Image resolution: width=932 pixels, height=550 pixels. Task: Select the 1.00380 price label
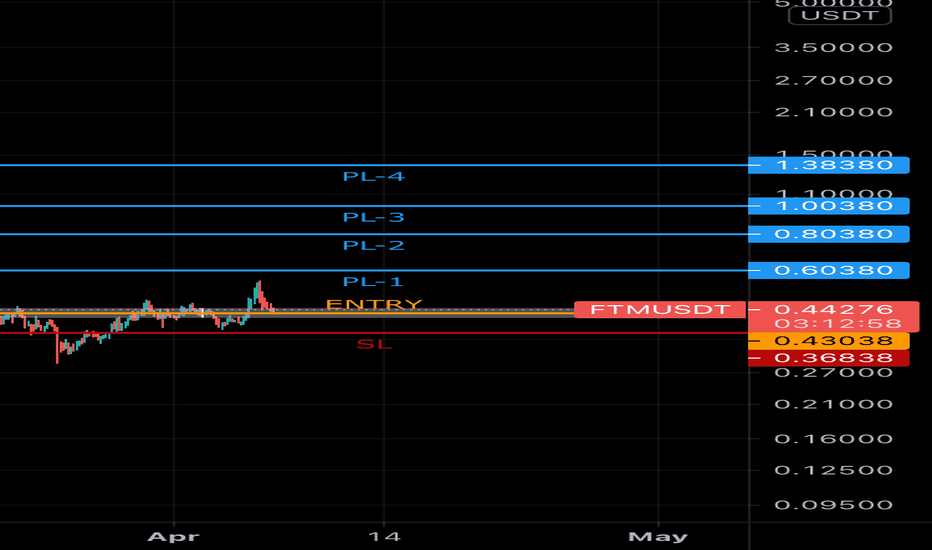tap(829, 206)
